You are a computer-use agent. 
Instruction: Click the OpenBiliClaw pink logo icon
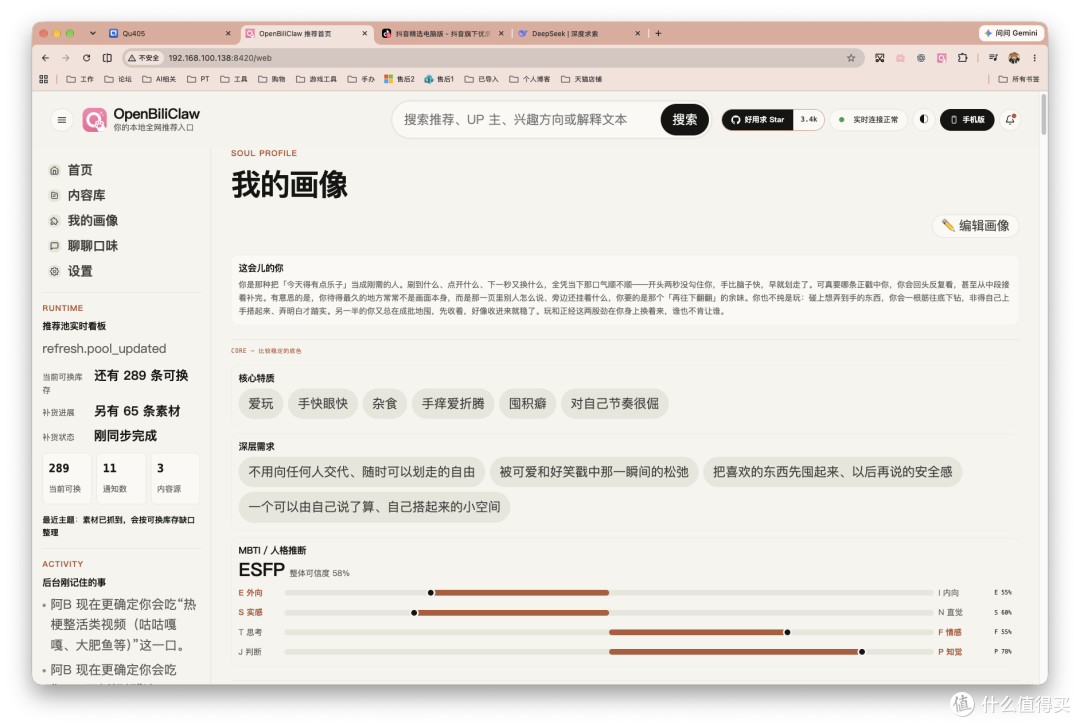click(94, 120)
